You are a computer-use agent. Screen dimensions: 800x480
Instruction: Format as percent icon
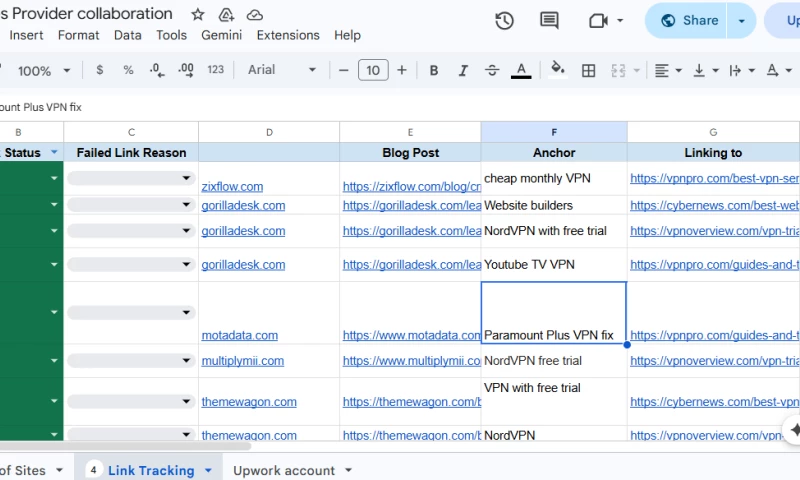pyautogui.click(x=128, y=70)
